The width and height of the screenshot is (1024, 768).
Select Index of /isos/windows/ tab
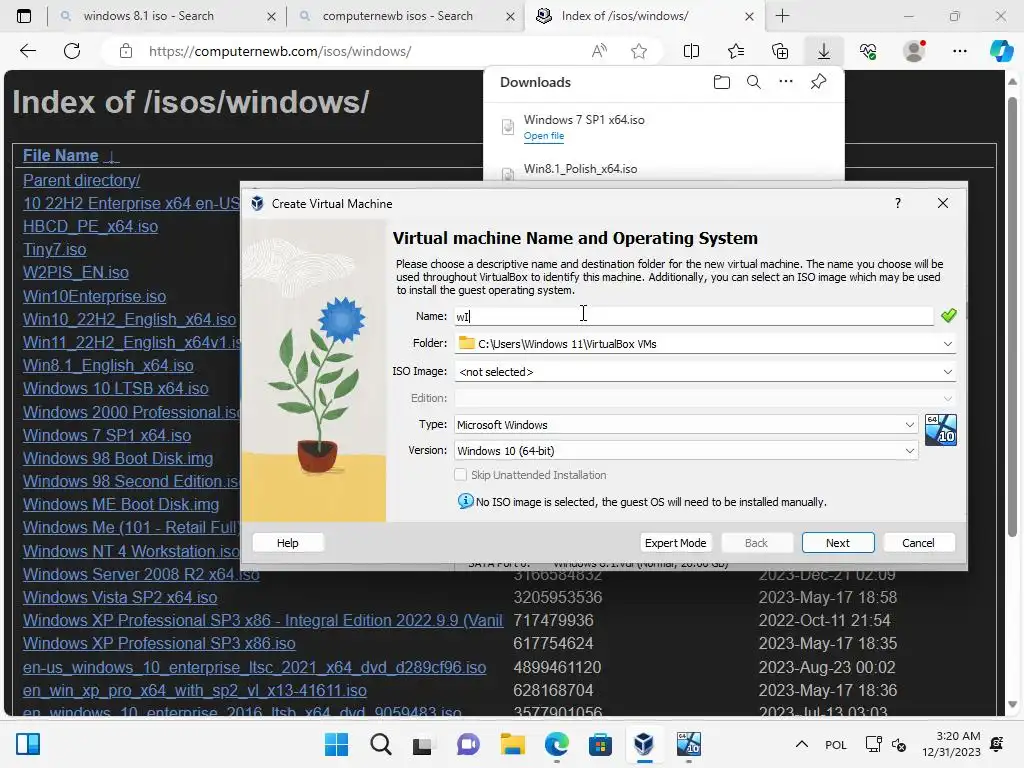[643, 16]
